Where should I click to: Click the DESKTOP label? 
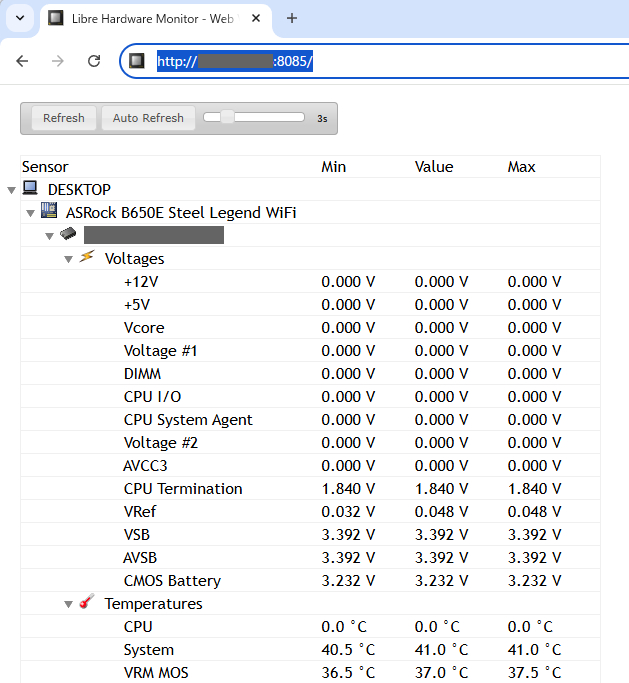pos(79,189)
